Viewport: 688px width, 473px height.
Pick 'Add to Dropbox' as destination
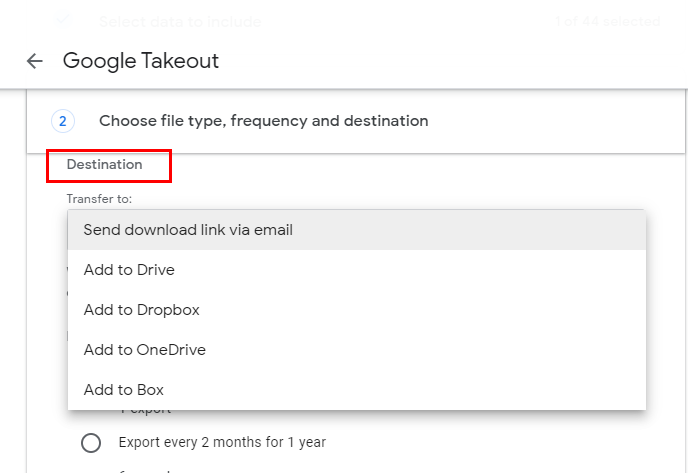[141, 310]
